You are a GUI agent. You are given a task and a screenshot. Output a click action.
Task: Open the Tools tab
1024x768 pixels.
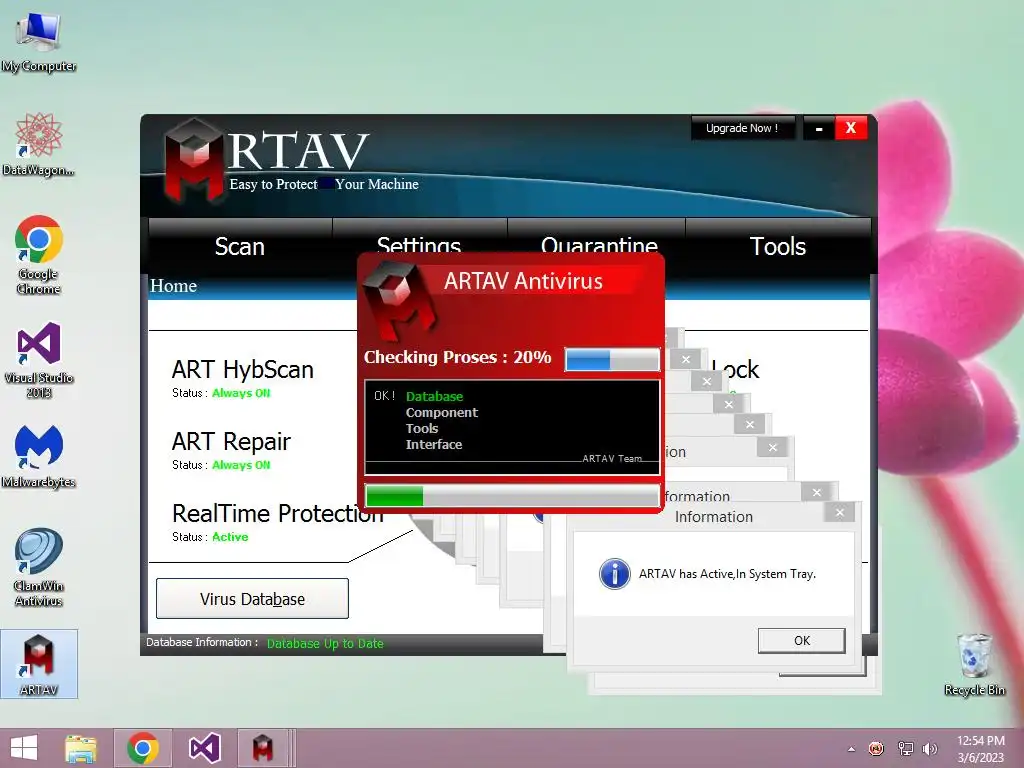pyautogui.click(x=777, y=246)
